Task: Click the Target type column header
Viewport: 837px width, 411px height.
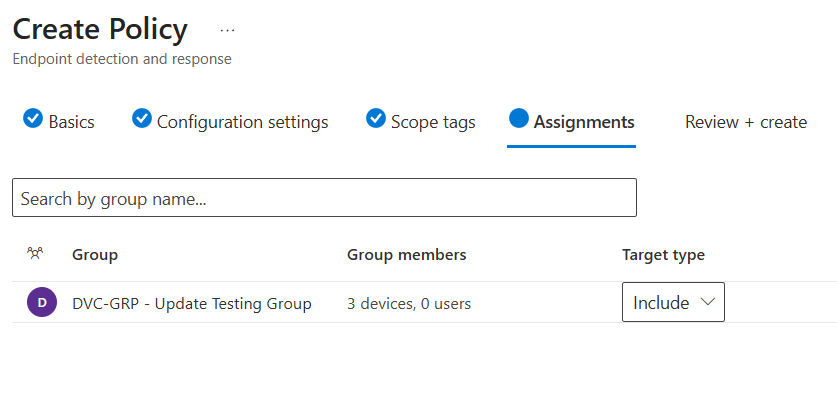Action: (663, 255)
